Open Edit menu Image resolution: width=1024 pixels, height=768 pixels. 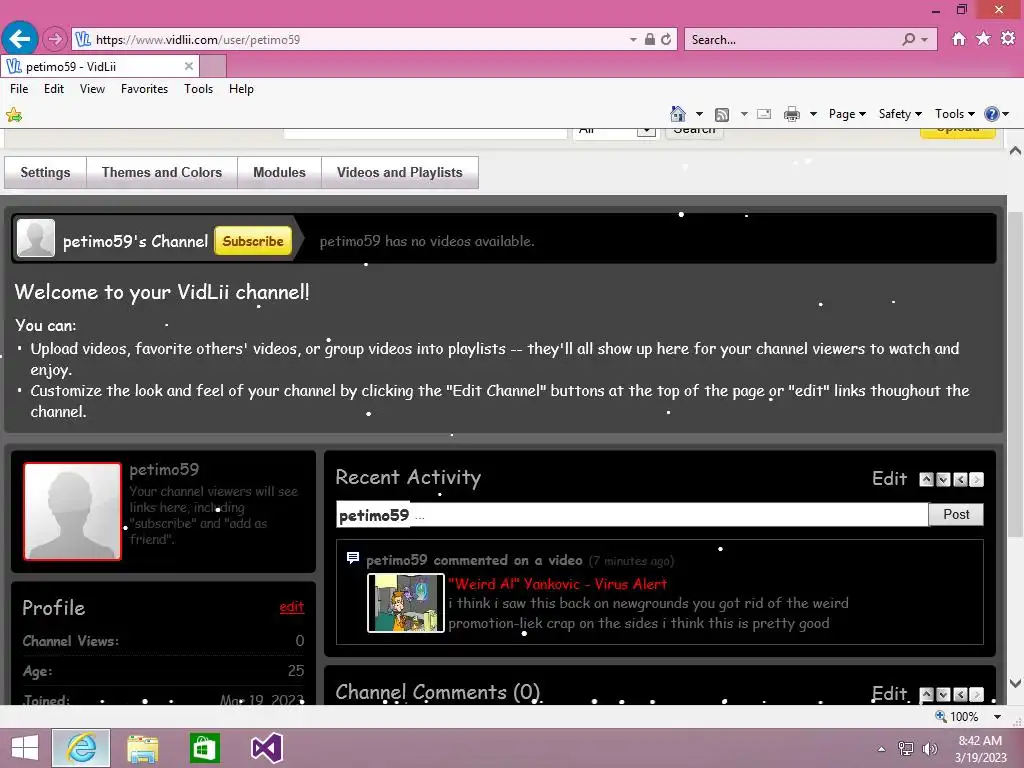click(x=54, y=89)
